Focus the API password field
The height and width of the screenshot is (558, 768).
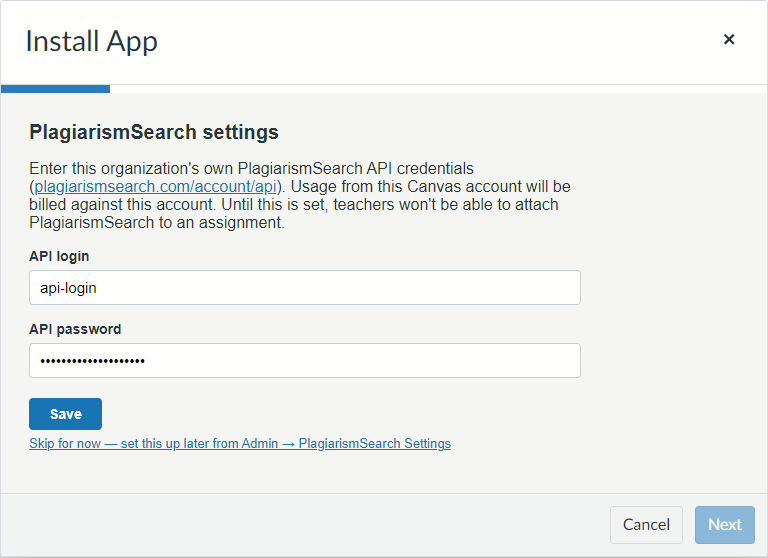pyautogui.click(x=305, y=361)
